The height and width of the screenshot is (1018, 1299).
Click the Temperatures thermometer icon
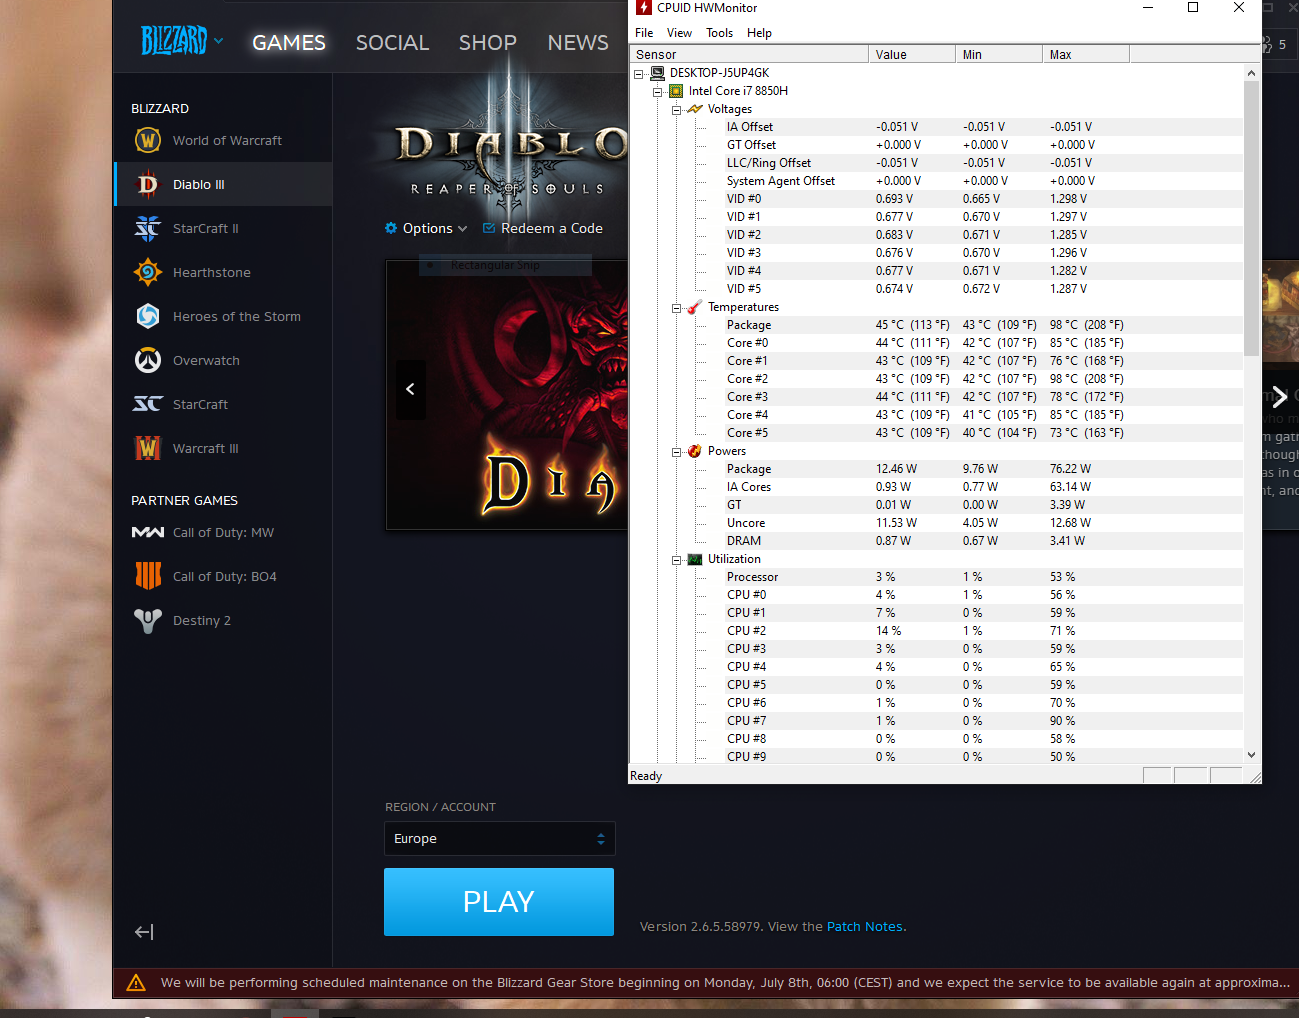click(695, 307)
